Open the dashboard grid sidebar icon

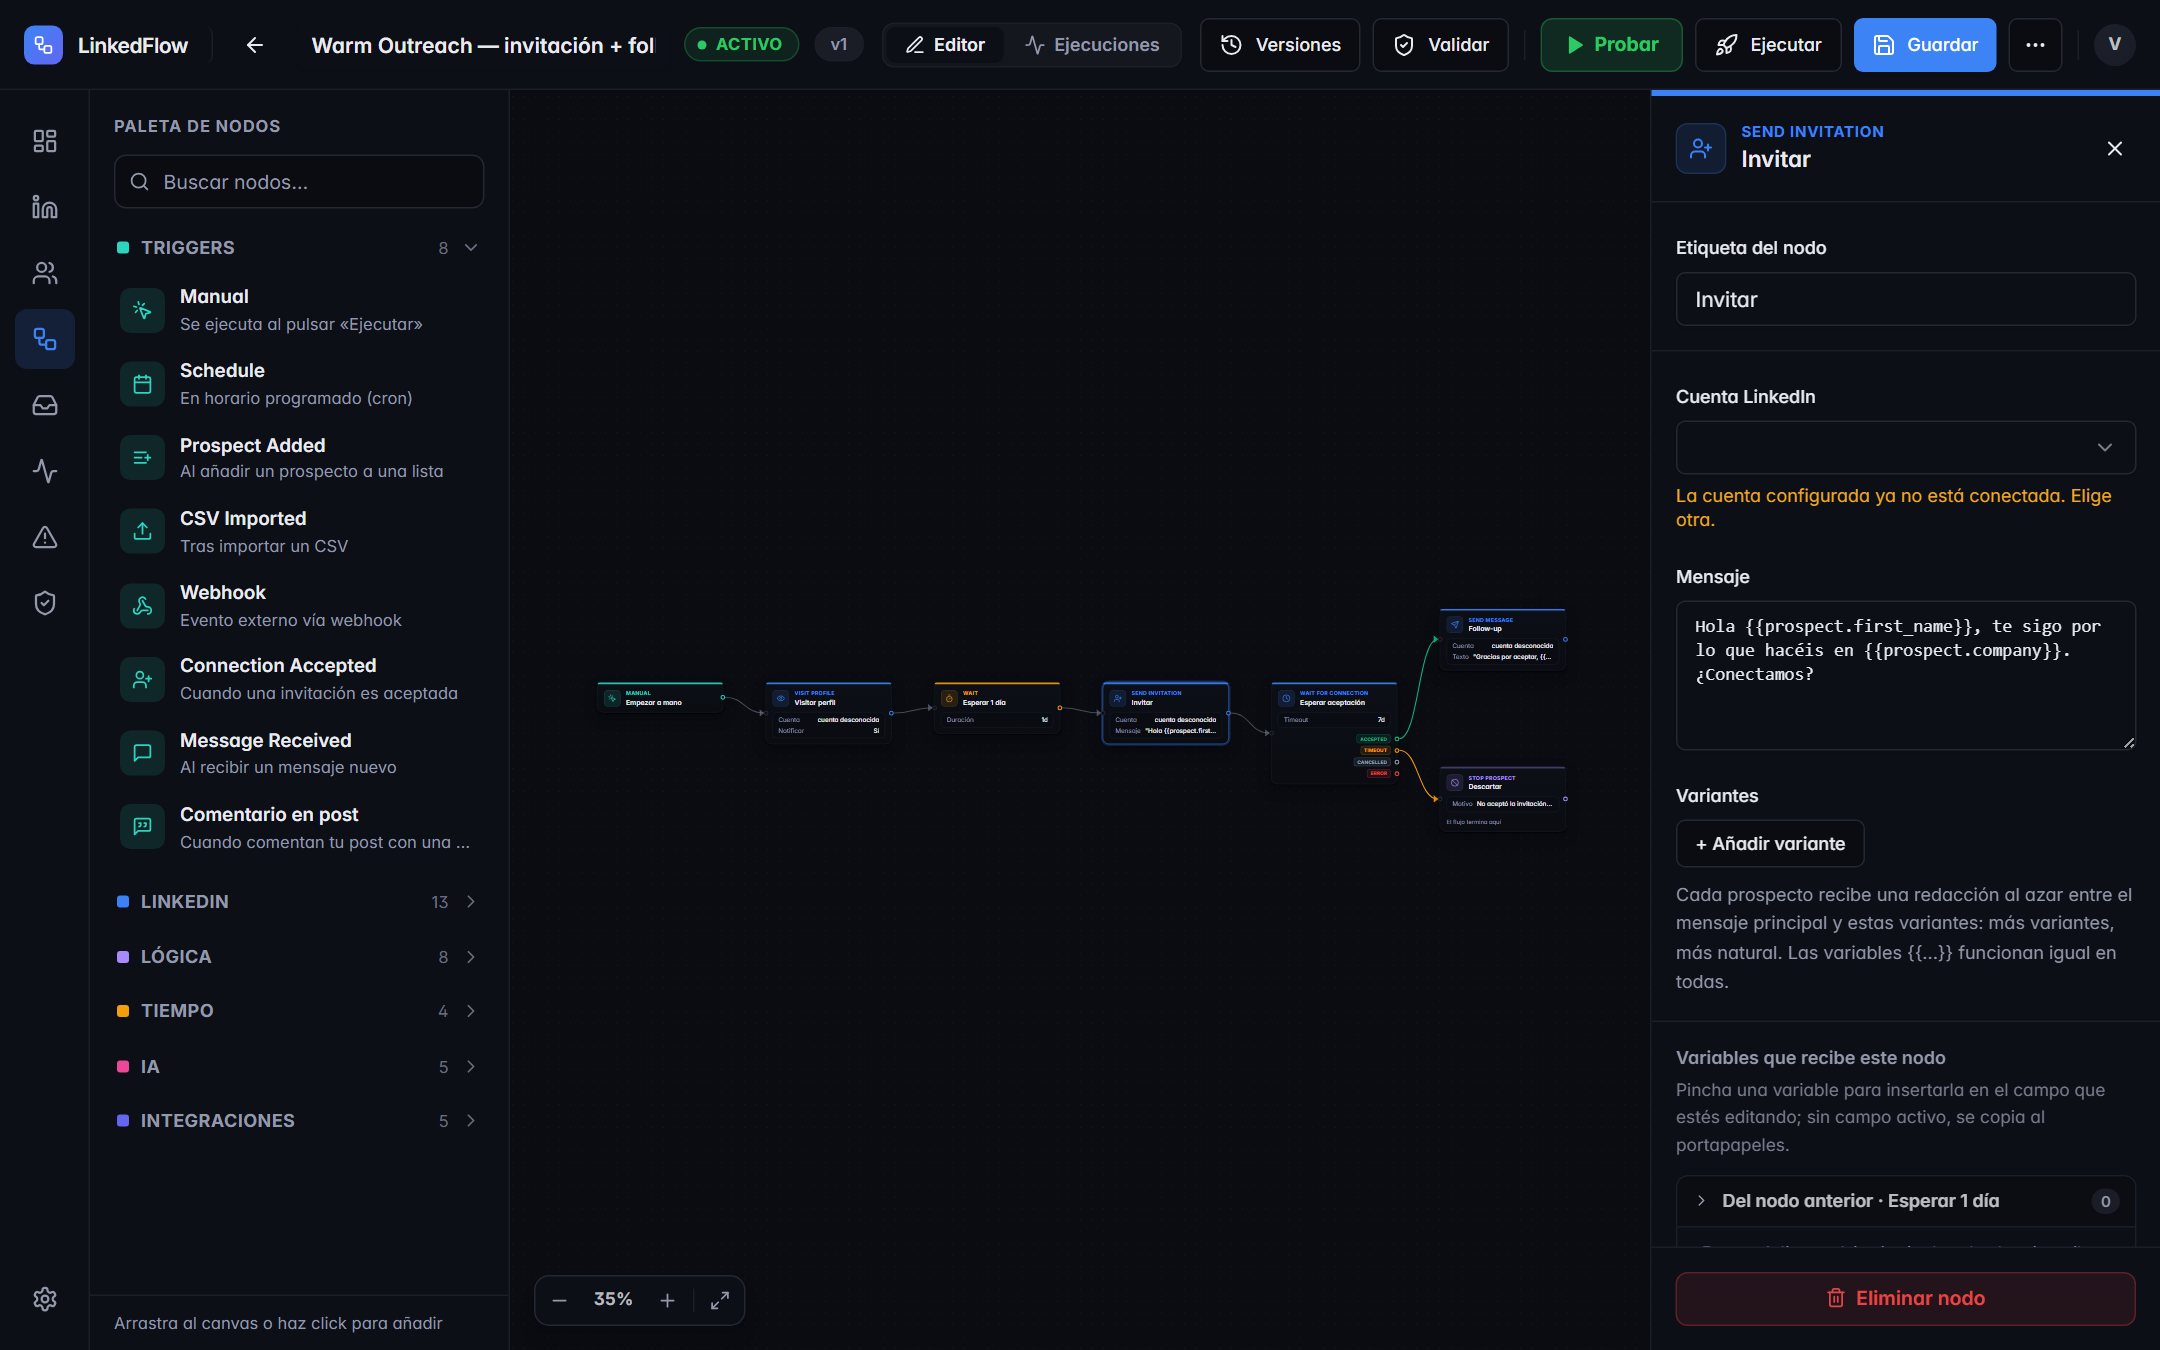(45, 141)
